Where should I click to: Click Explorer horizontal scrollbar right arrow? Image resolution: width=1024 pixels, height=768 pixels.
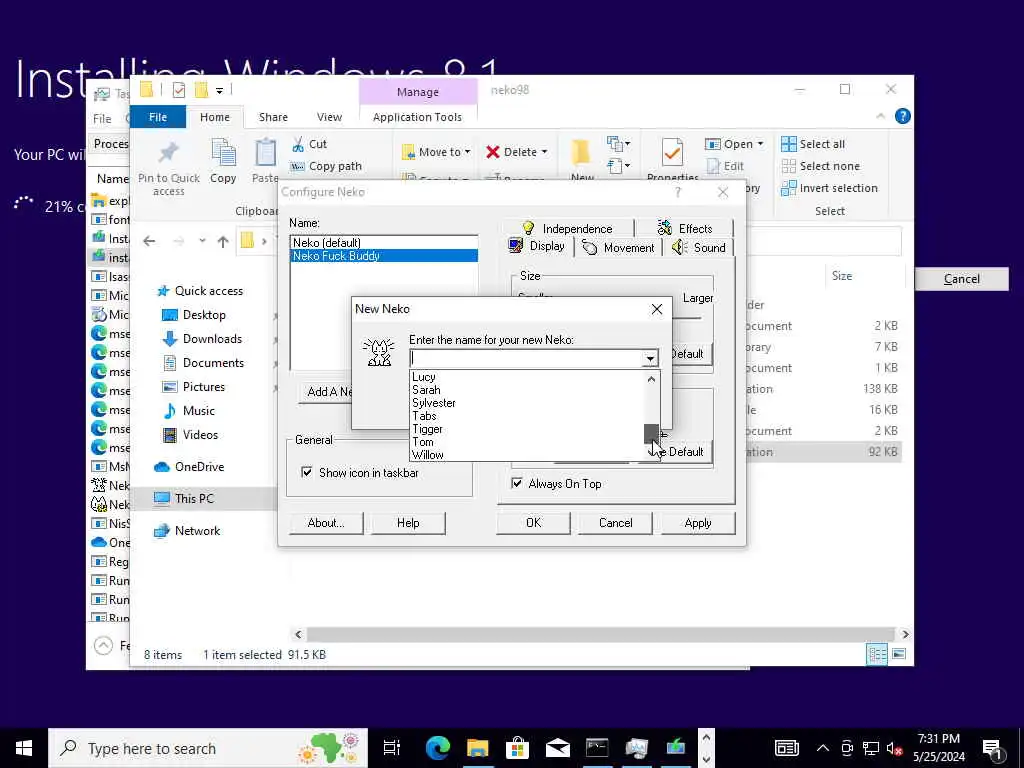[x=905, y=634]
